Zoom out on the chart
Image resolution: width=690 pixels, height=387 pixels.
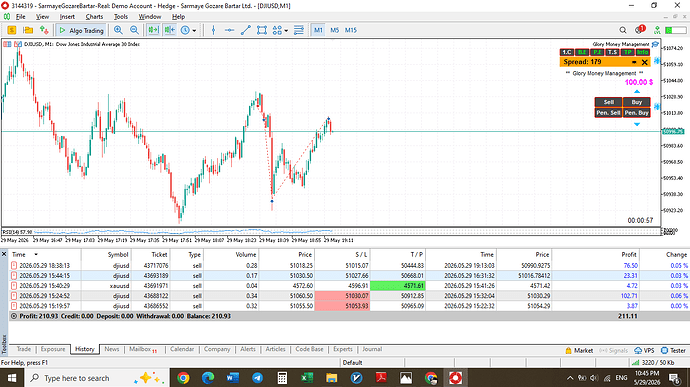coord(134,30)
